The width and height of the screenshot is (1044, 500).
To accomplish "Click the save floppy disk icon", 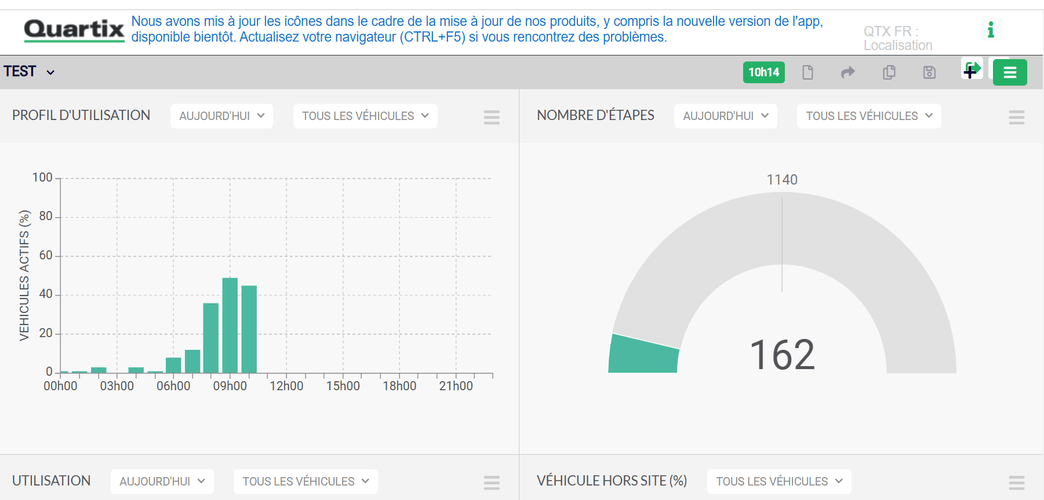I will (x=929, y=72).
